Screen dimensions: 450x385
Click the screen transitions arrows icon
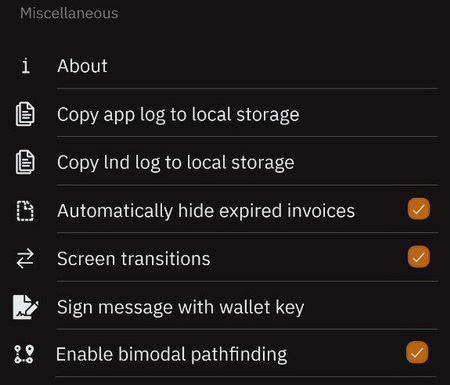tap(25, 259)
